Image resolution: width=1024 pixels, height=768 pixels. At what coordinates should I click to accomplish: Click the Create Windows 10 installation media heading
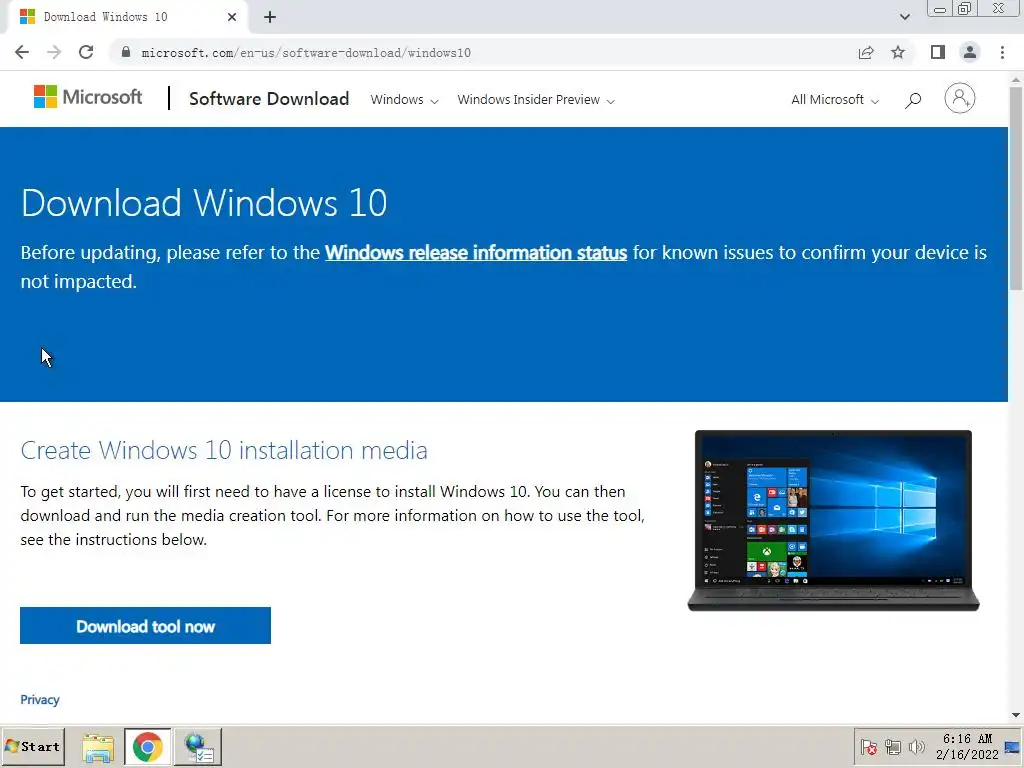(x=224, y=450)
